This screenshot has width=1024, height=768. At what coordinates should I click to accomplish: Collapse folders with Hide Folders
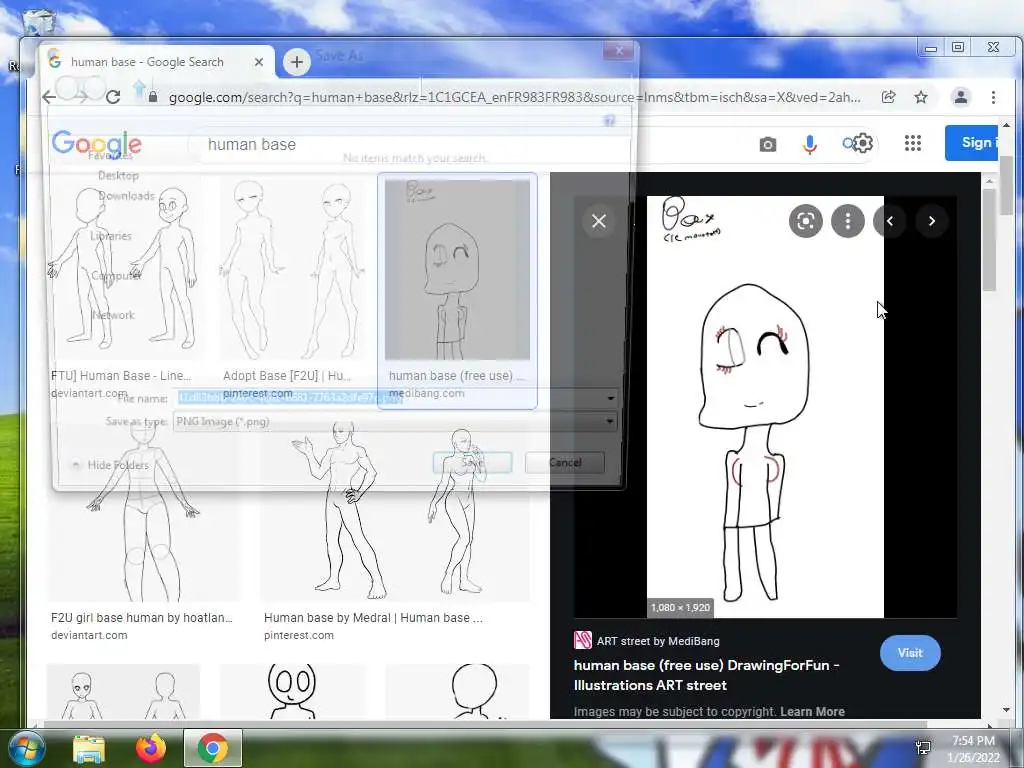pyautogui.click(x=111, y=465)
